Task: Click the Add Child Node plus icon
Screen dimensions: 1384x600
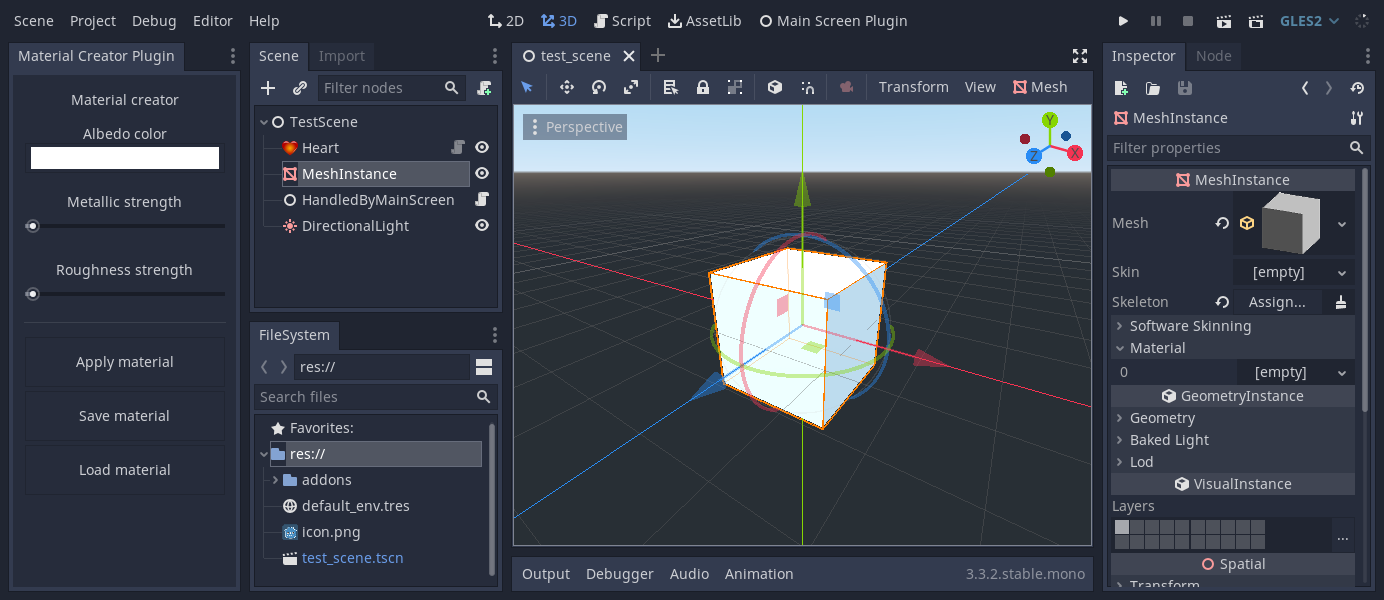Action: tap(267, 87)
